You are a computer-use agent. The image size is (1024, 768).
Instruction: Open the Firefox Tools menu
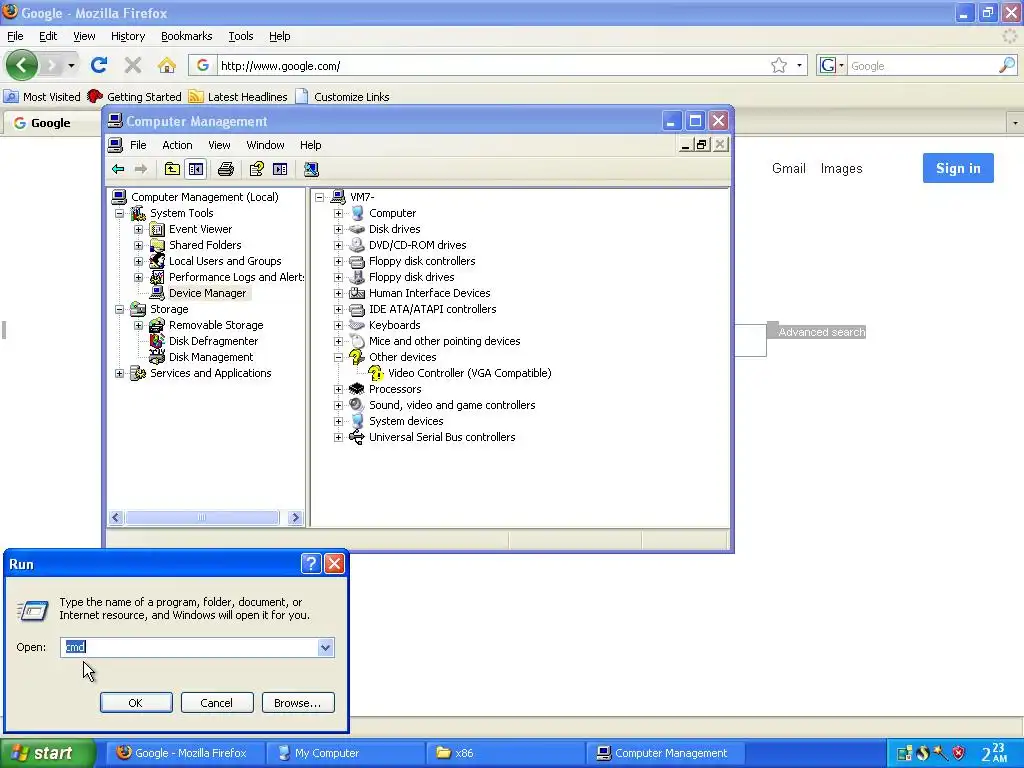click(x=241, y=36)
